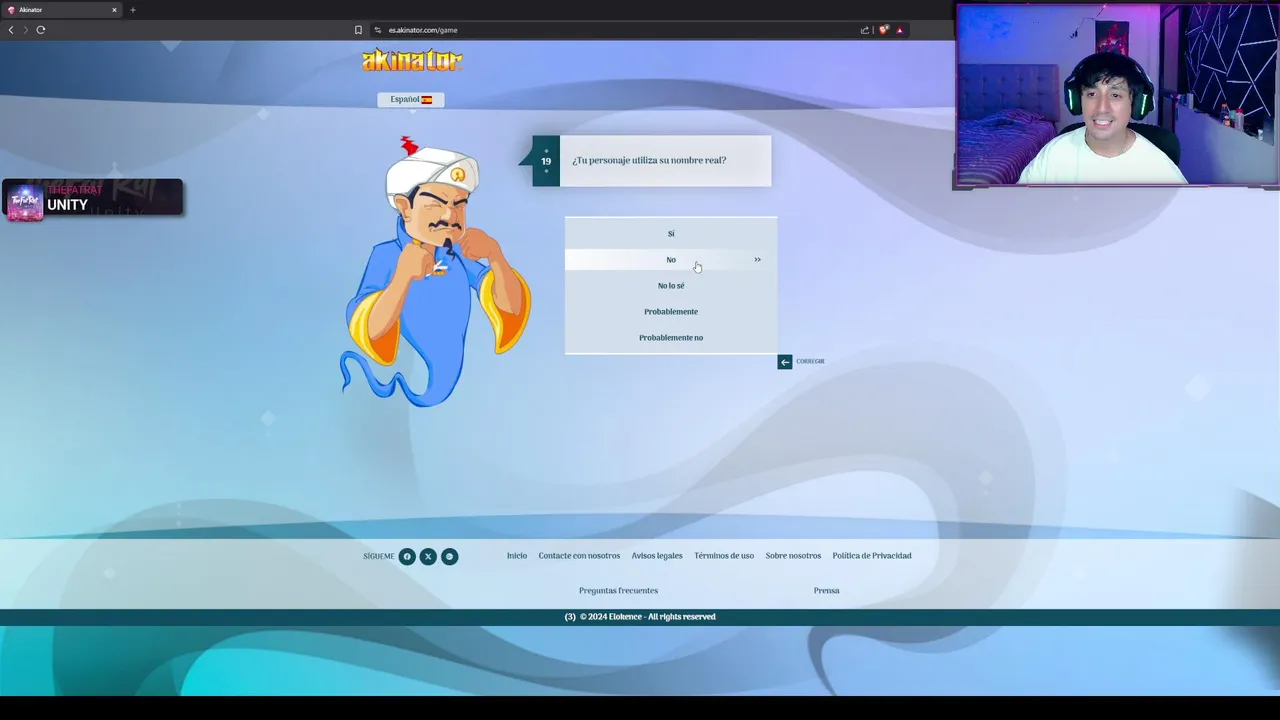This screenshot has height=720, width=1280.
Task: Close the Akinator browser tab
Action: click(114, 10)
